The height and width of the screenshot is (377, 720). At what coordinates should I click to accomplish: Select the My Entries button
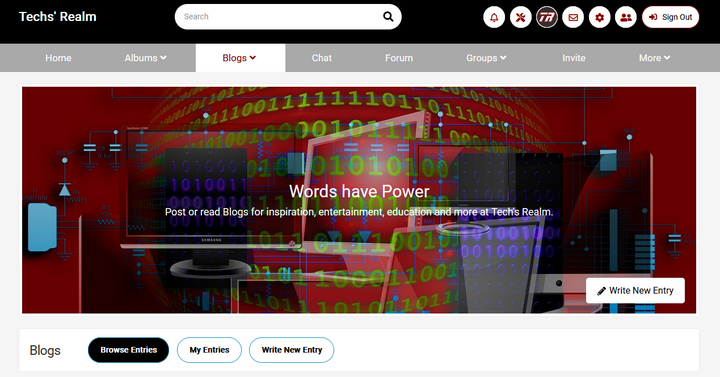tap(209, 350)
